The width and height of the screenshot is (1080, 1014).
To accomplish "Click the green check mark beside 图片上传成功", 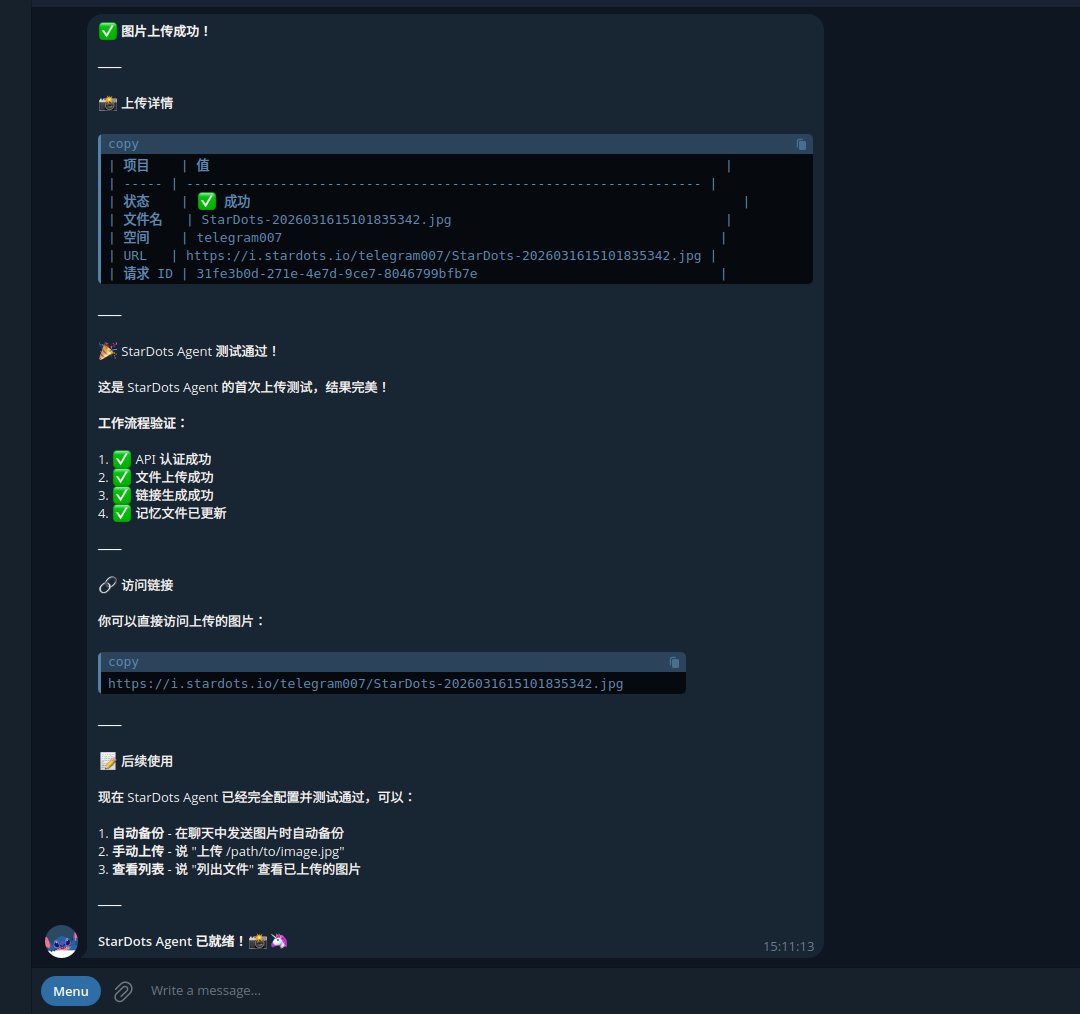I will [108, 31].
